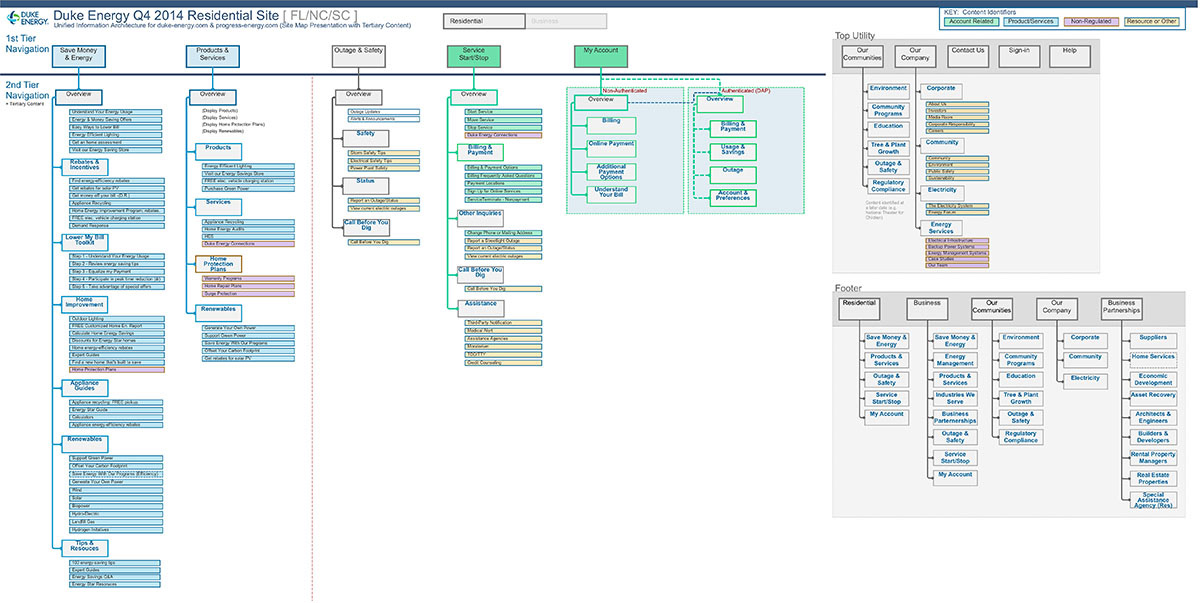Select Home Improvement section box
The height and width of the screenshot is (603, 1200).
pyautogui.click(x=84, y=305)
